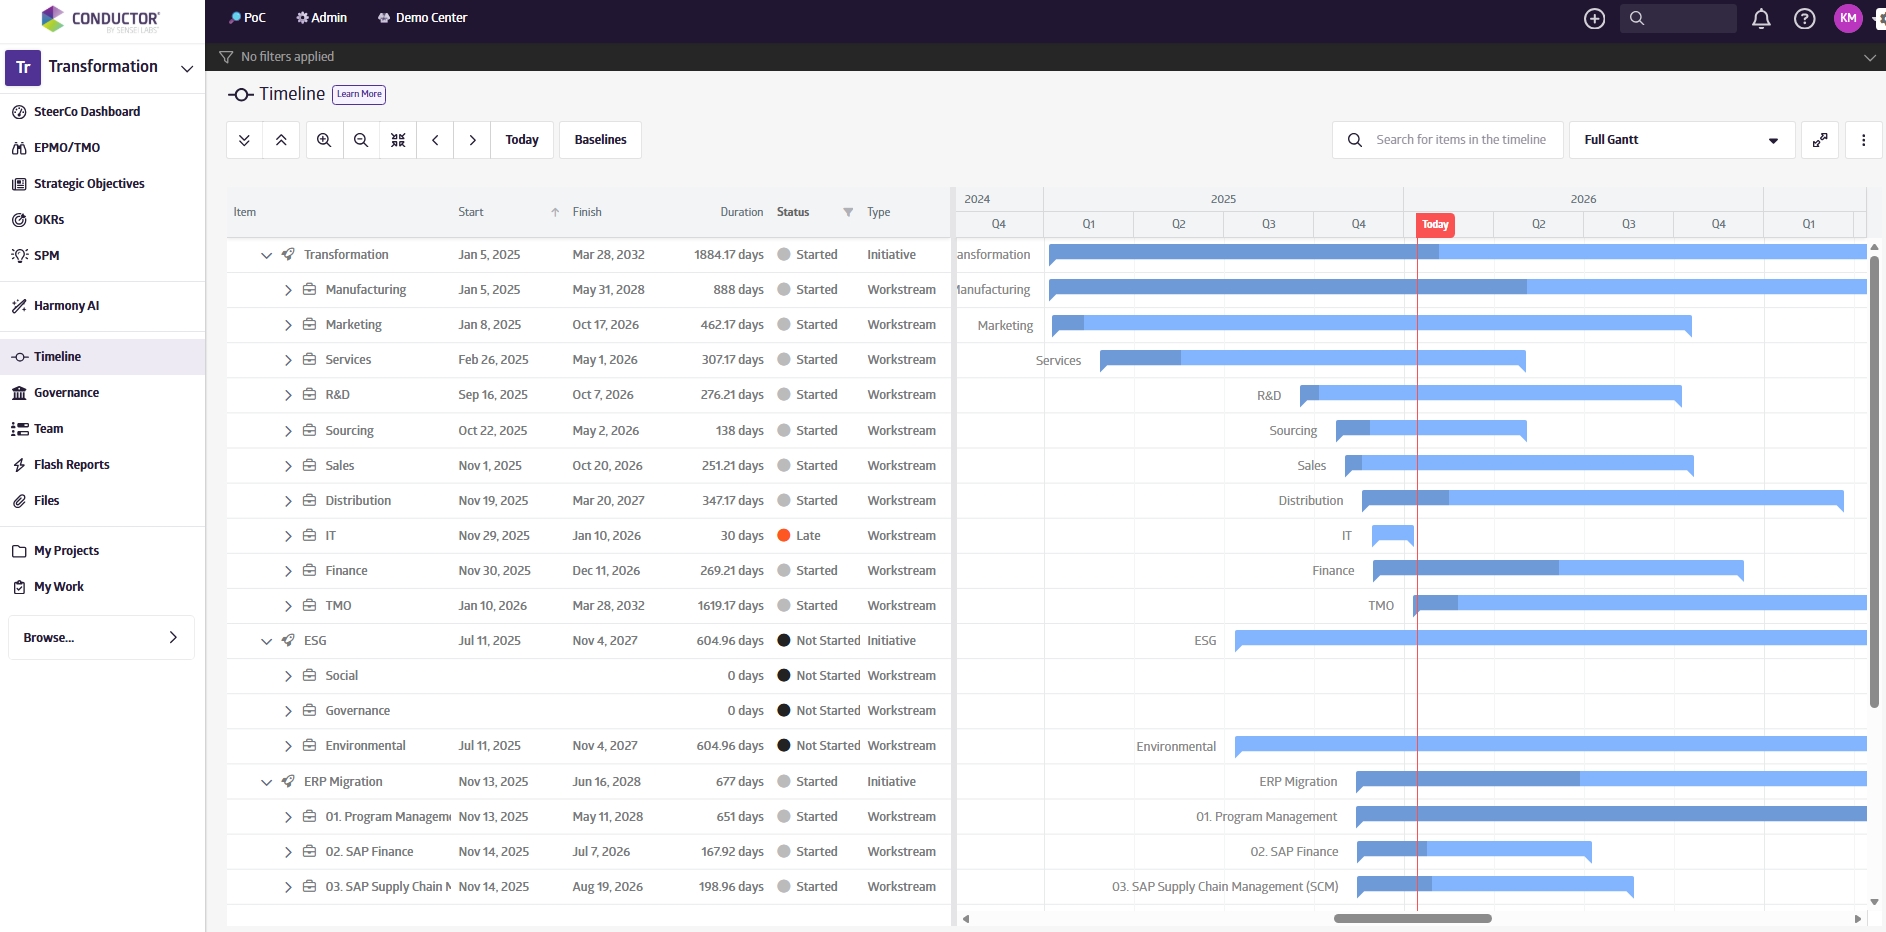1886x932 pixels.
Task: Collapse the ESG initiative row
Action: pos(266,641)
